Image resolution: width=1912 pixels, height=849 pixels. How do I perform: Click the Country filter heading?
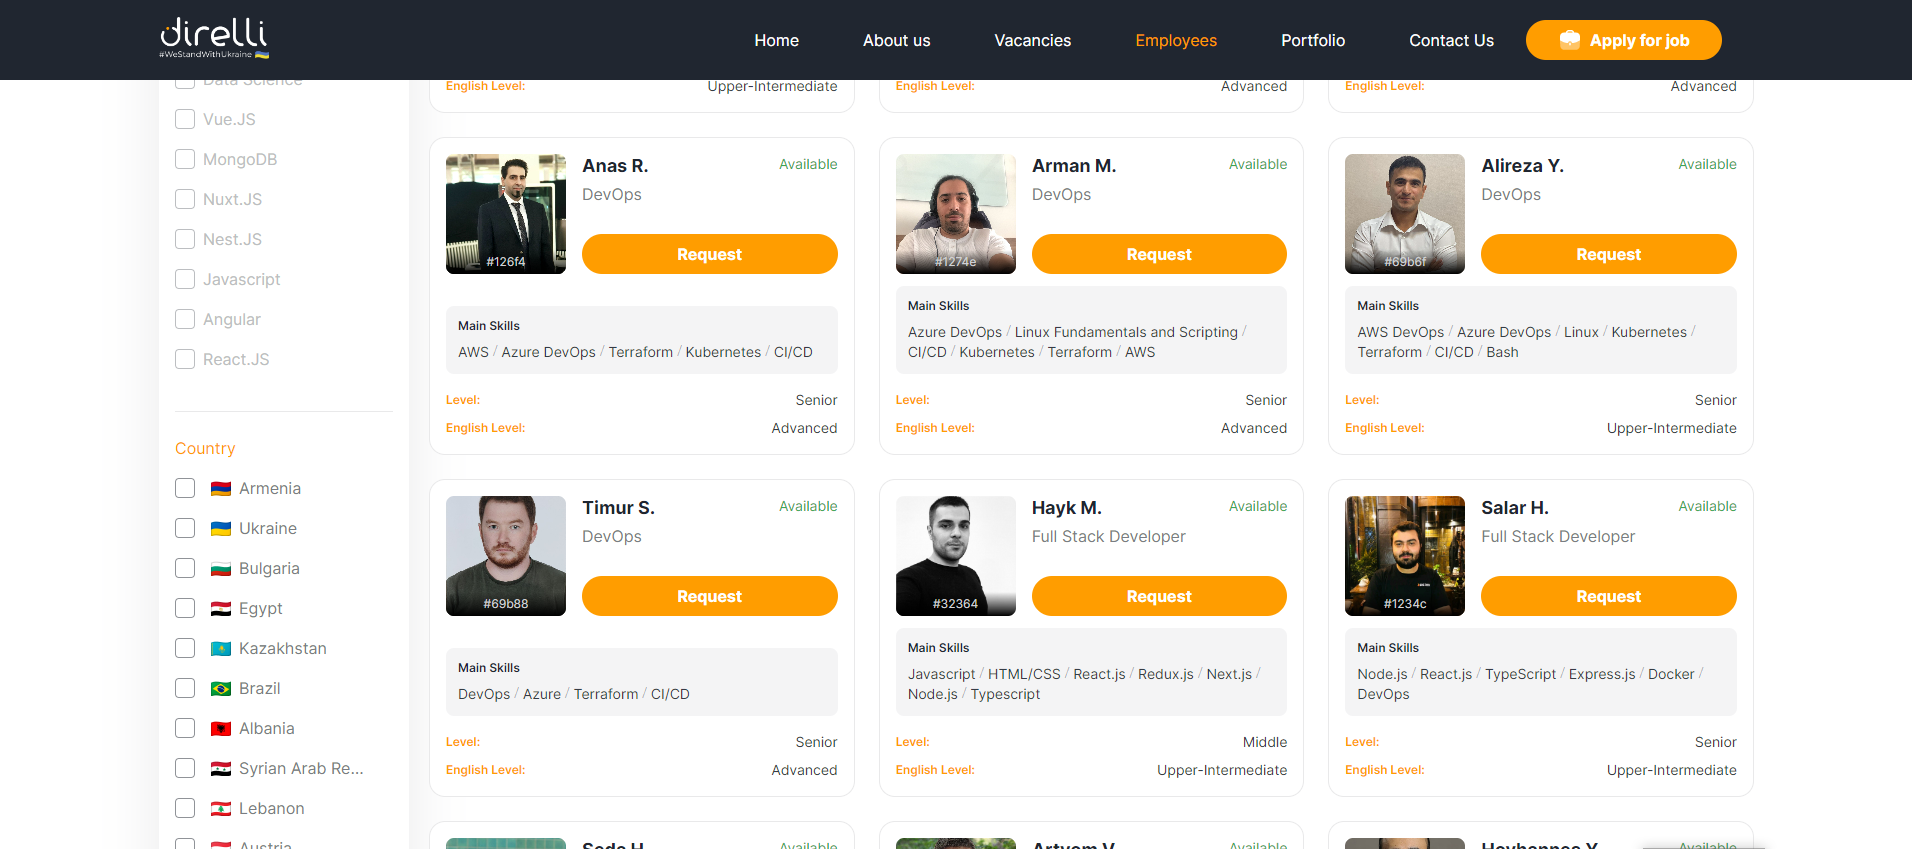coord(205,449)
